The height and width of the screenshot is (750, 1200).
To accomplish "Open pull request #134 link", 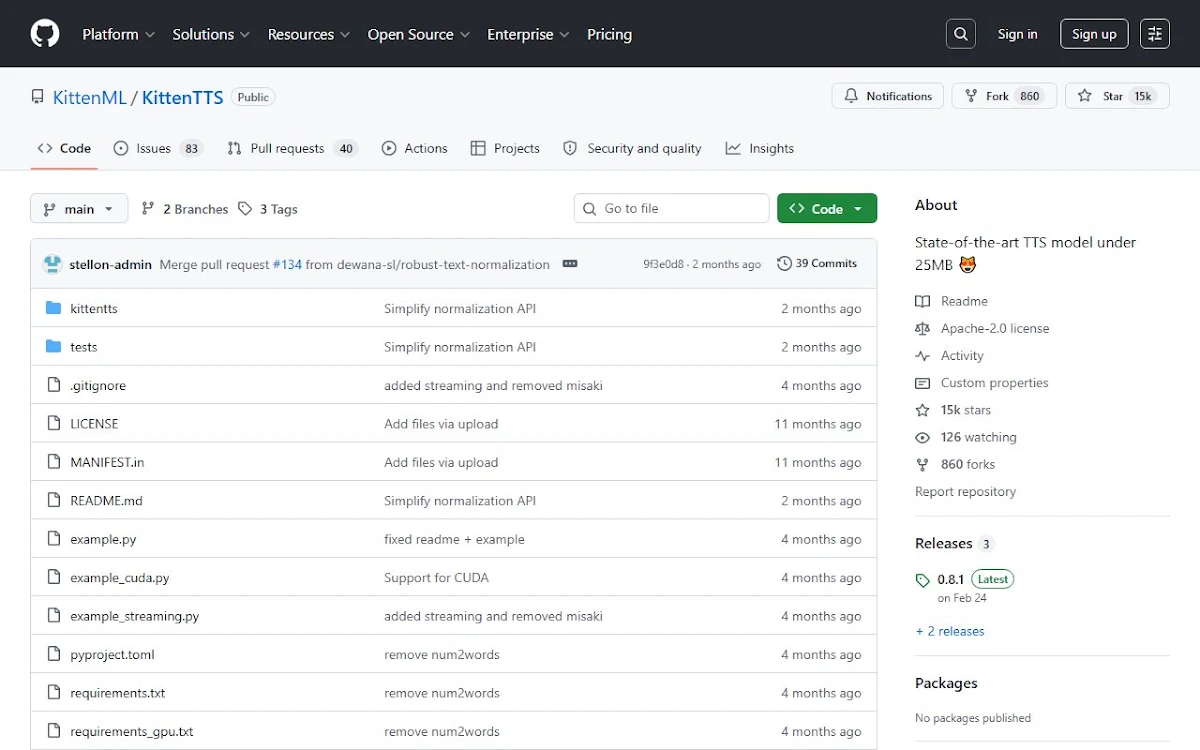I will (287, 264).
